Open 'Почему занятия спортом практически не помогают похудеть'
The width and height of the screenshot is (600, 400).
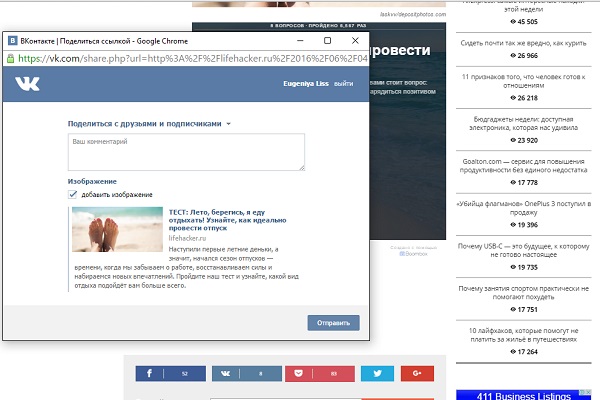click(x=523, y=293)
